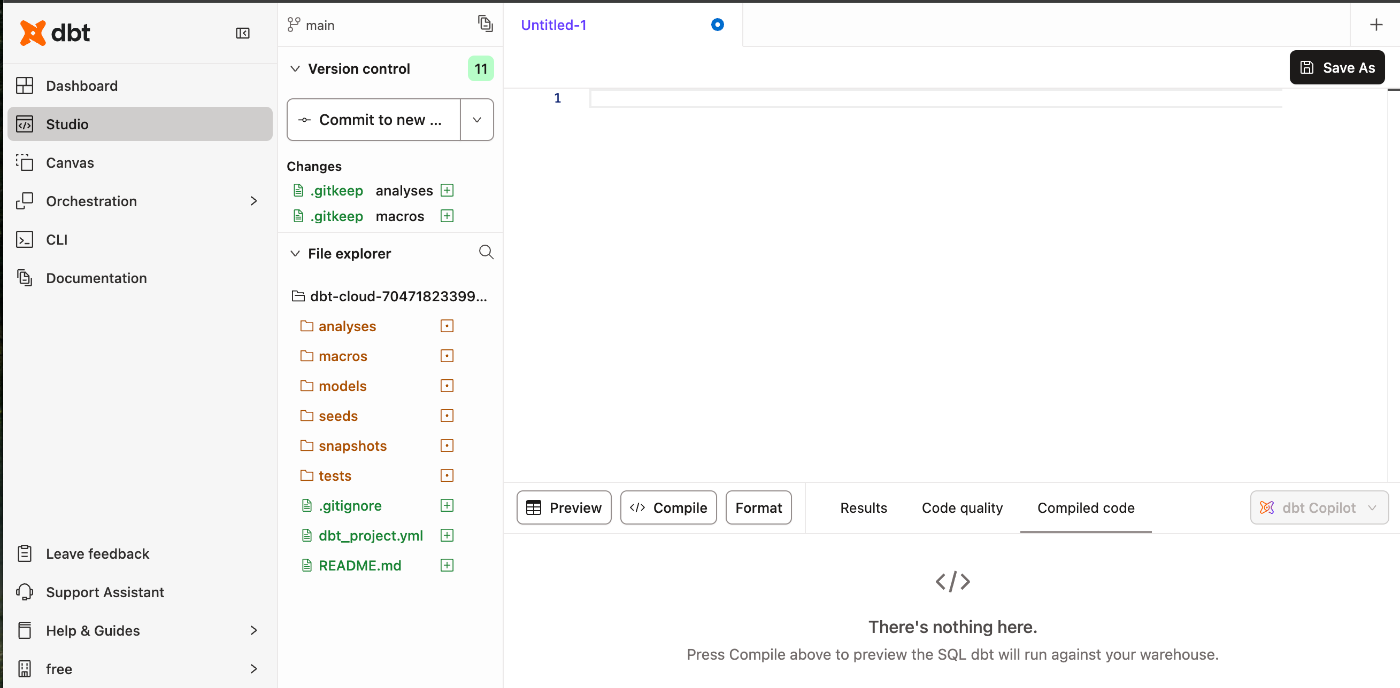Open the changed .gitkeep in macros
Screen dimensions: 1400x688
(x=337, y=216)
